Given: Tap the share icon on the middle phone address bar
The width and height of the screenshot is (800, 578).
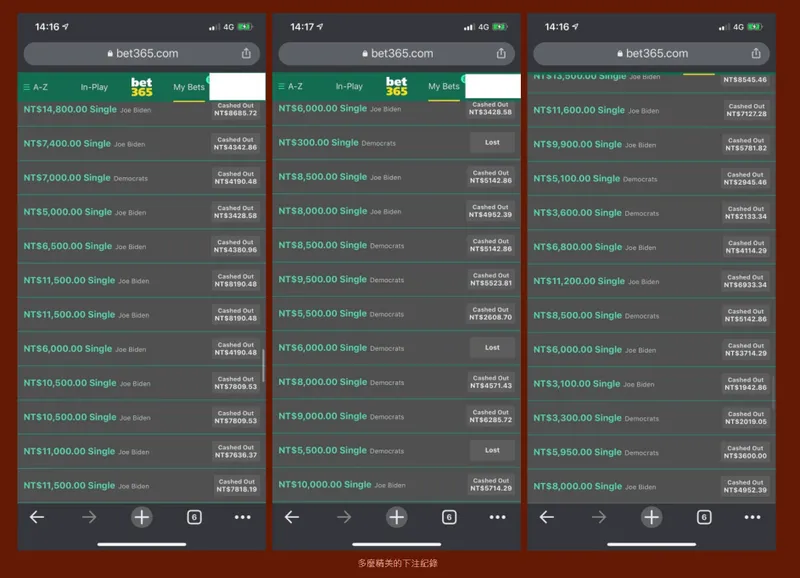Looking at the screenshot, I should coord(501,53).
